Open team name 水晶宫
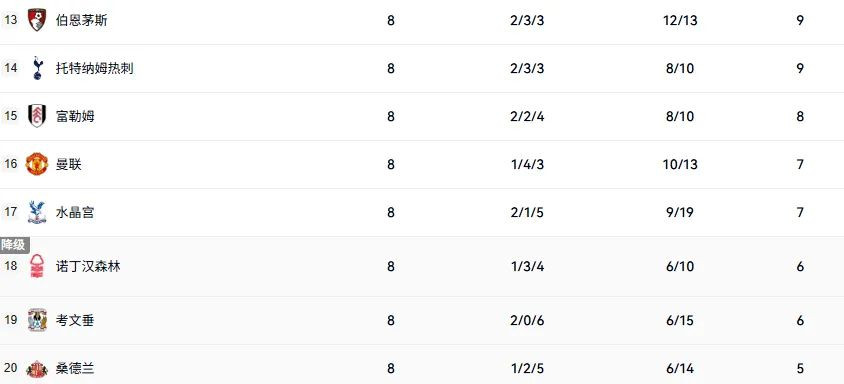 click(75, 212)
